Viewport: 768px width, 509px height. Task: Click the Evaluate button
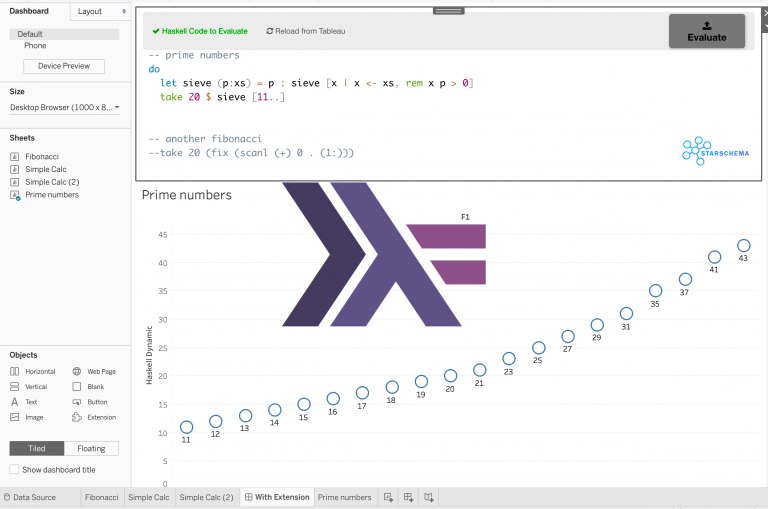(707, 31)
